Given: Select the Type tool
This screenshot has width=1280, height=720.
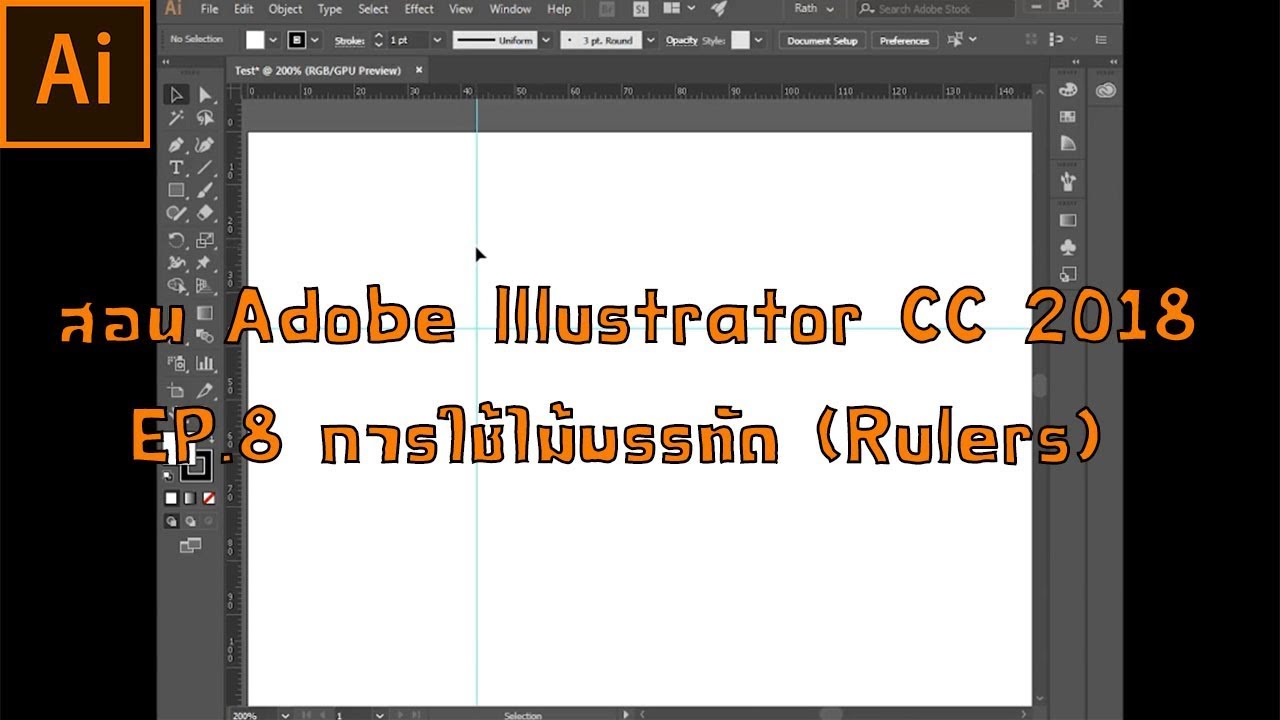Looking at the screenshot, I should 177,167.
